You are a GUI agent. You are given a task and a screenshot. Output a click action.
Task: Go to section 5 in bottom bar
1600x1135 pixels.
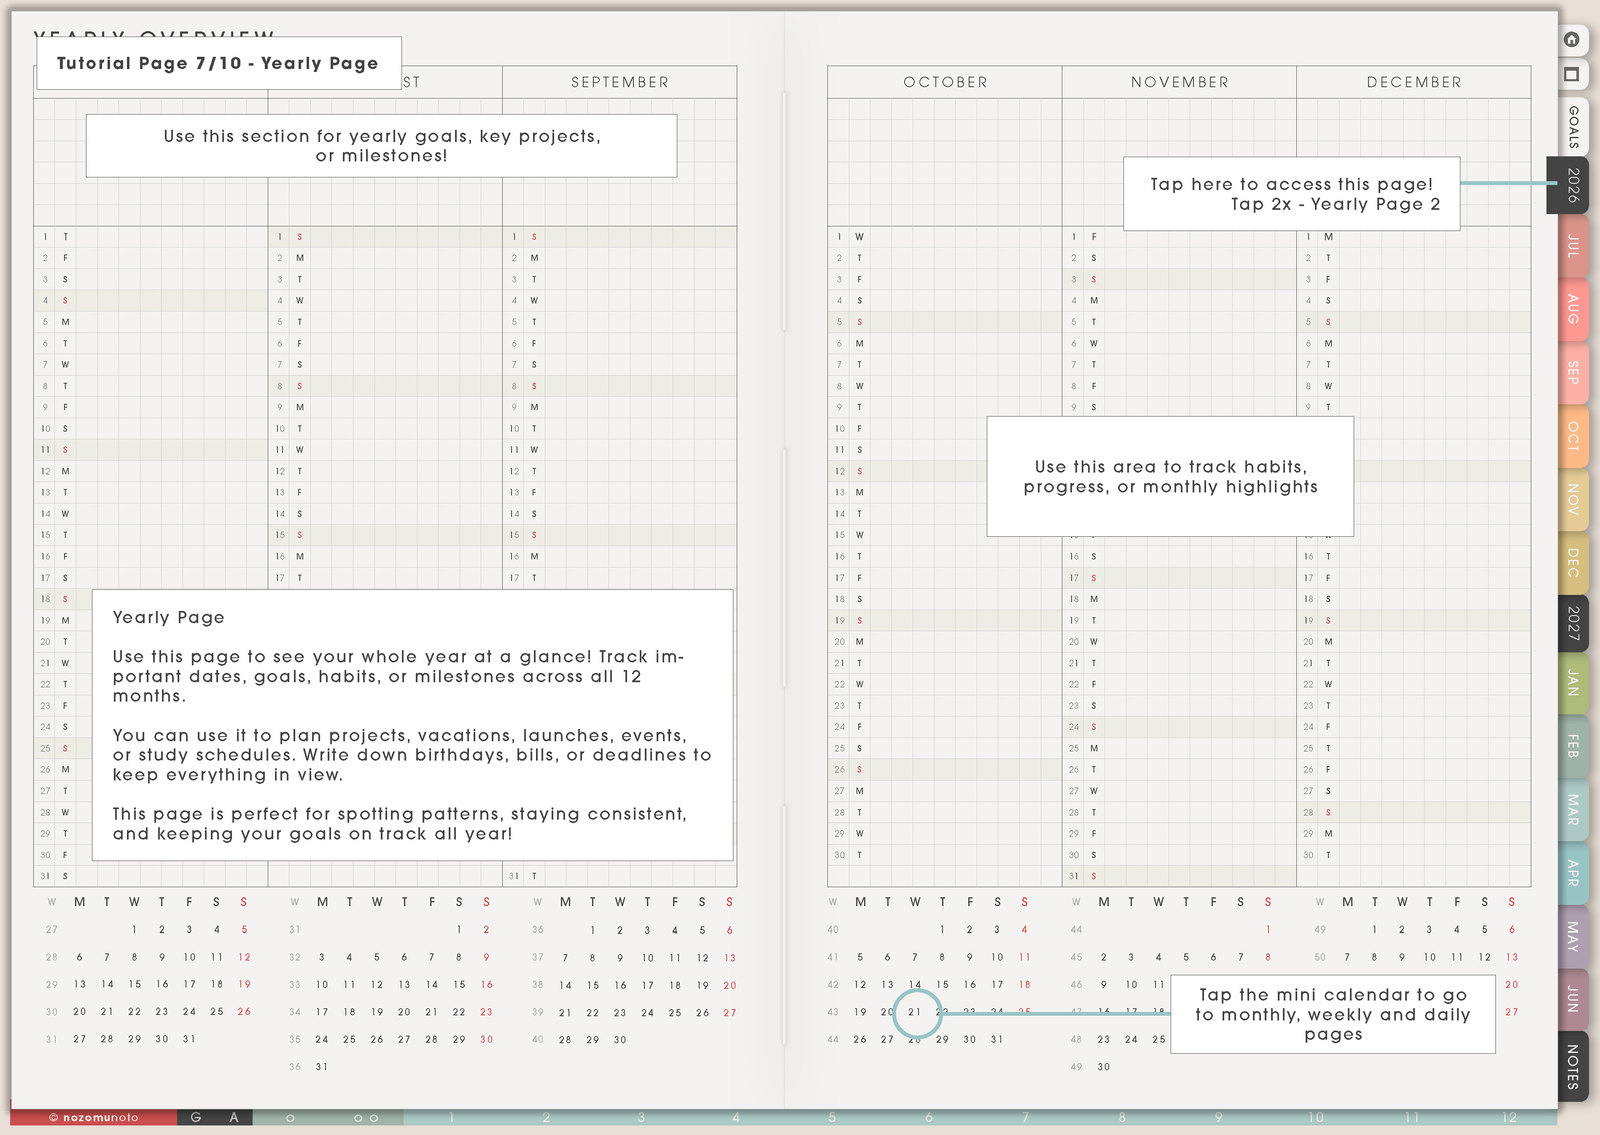832,1117
